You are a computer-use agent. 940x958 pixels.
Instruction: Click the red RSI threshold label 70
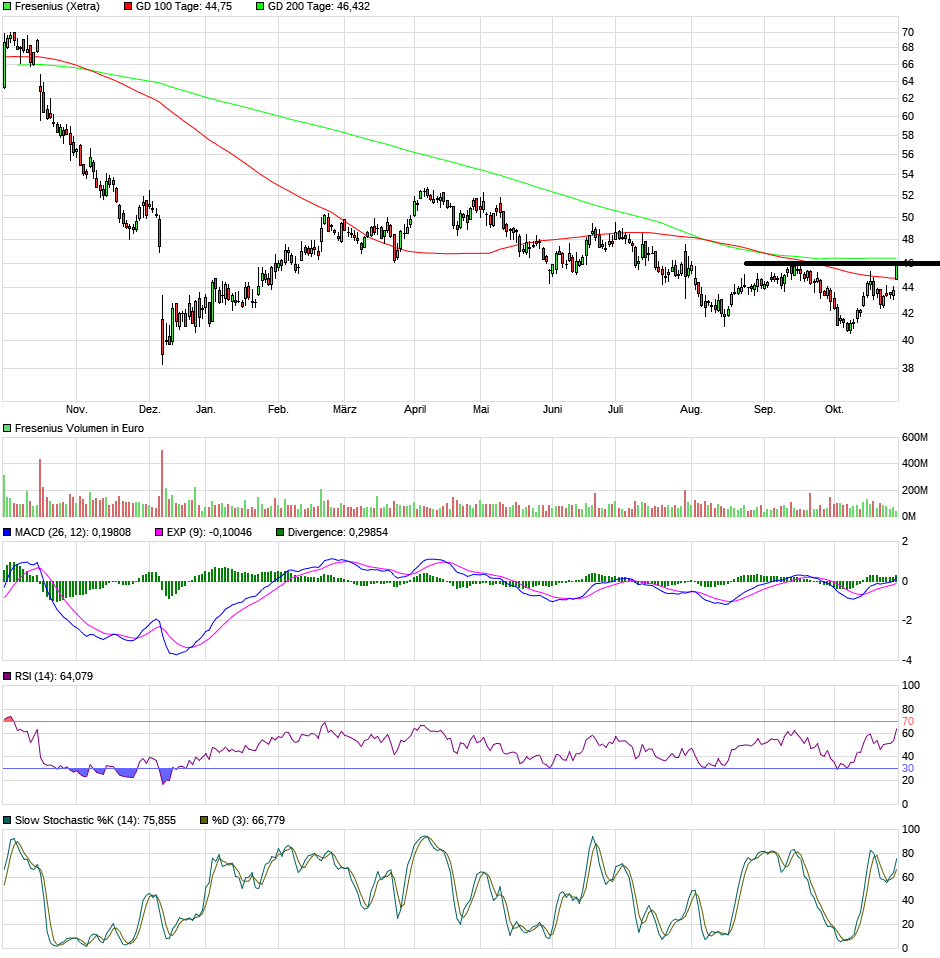[x=908, y=722]
